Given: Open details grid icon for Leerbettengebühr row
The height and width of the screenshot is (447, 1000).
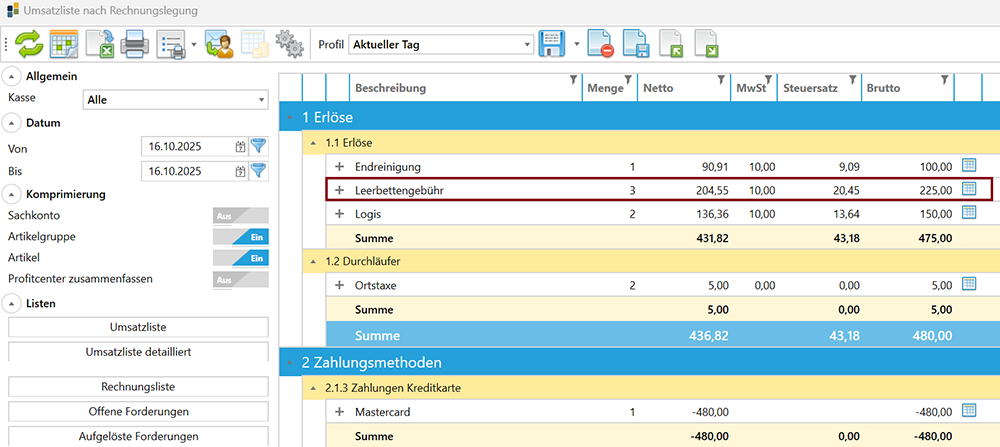Looking at the screenshot, I should [x=968, y=189].
